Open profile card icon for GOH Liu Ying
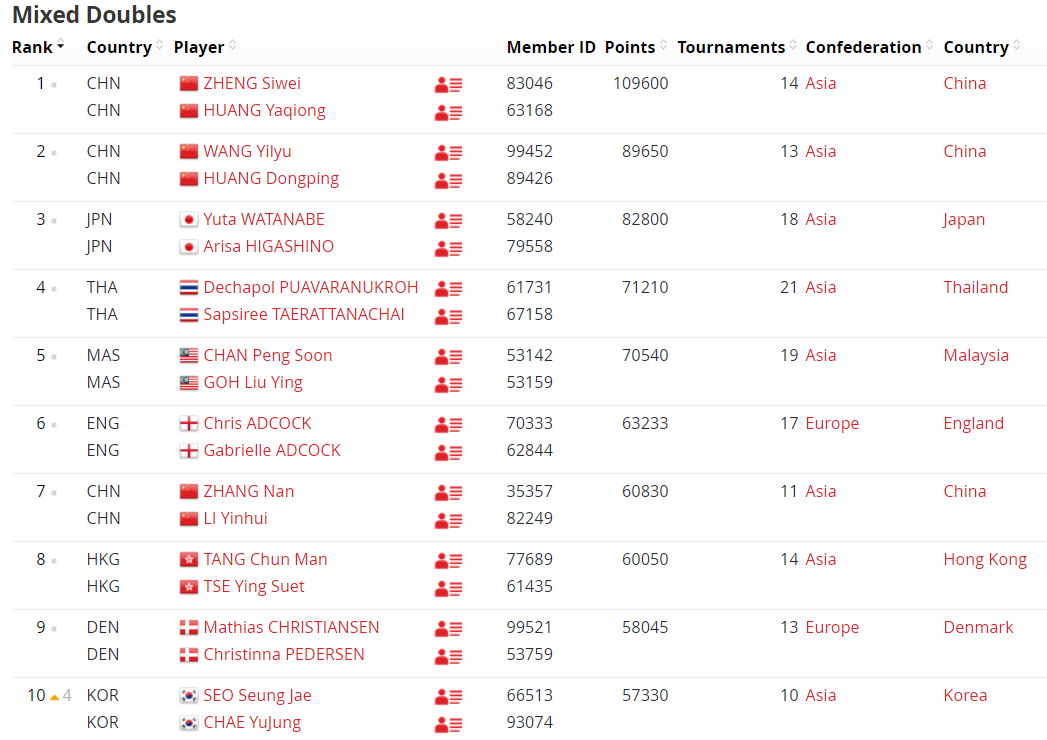Screen dimensions: 1047x740 448,384
